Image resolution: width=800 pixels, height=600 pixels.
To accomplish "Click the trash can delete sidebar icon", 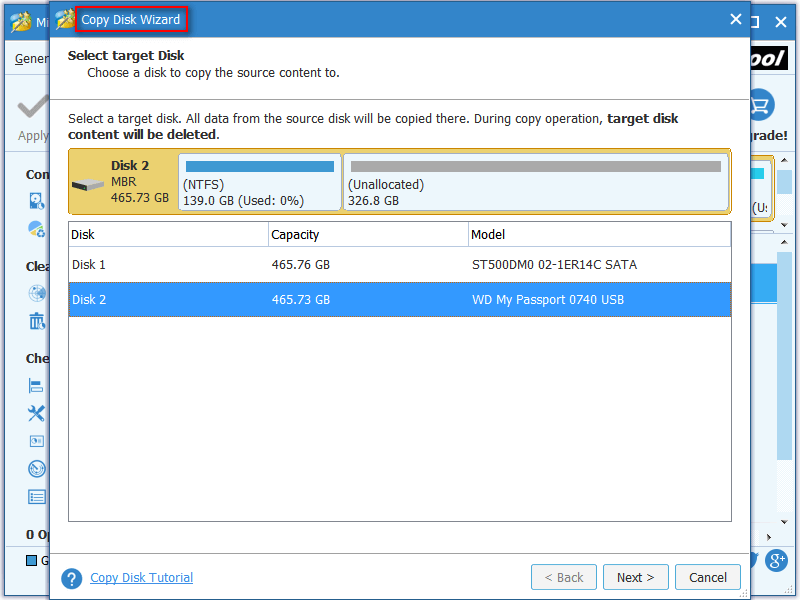I will [x=37, y=321].
